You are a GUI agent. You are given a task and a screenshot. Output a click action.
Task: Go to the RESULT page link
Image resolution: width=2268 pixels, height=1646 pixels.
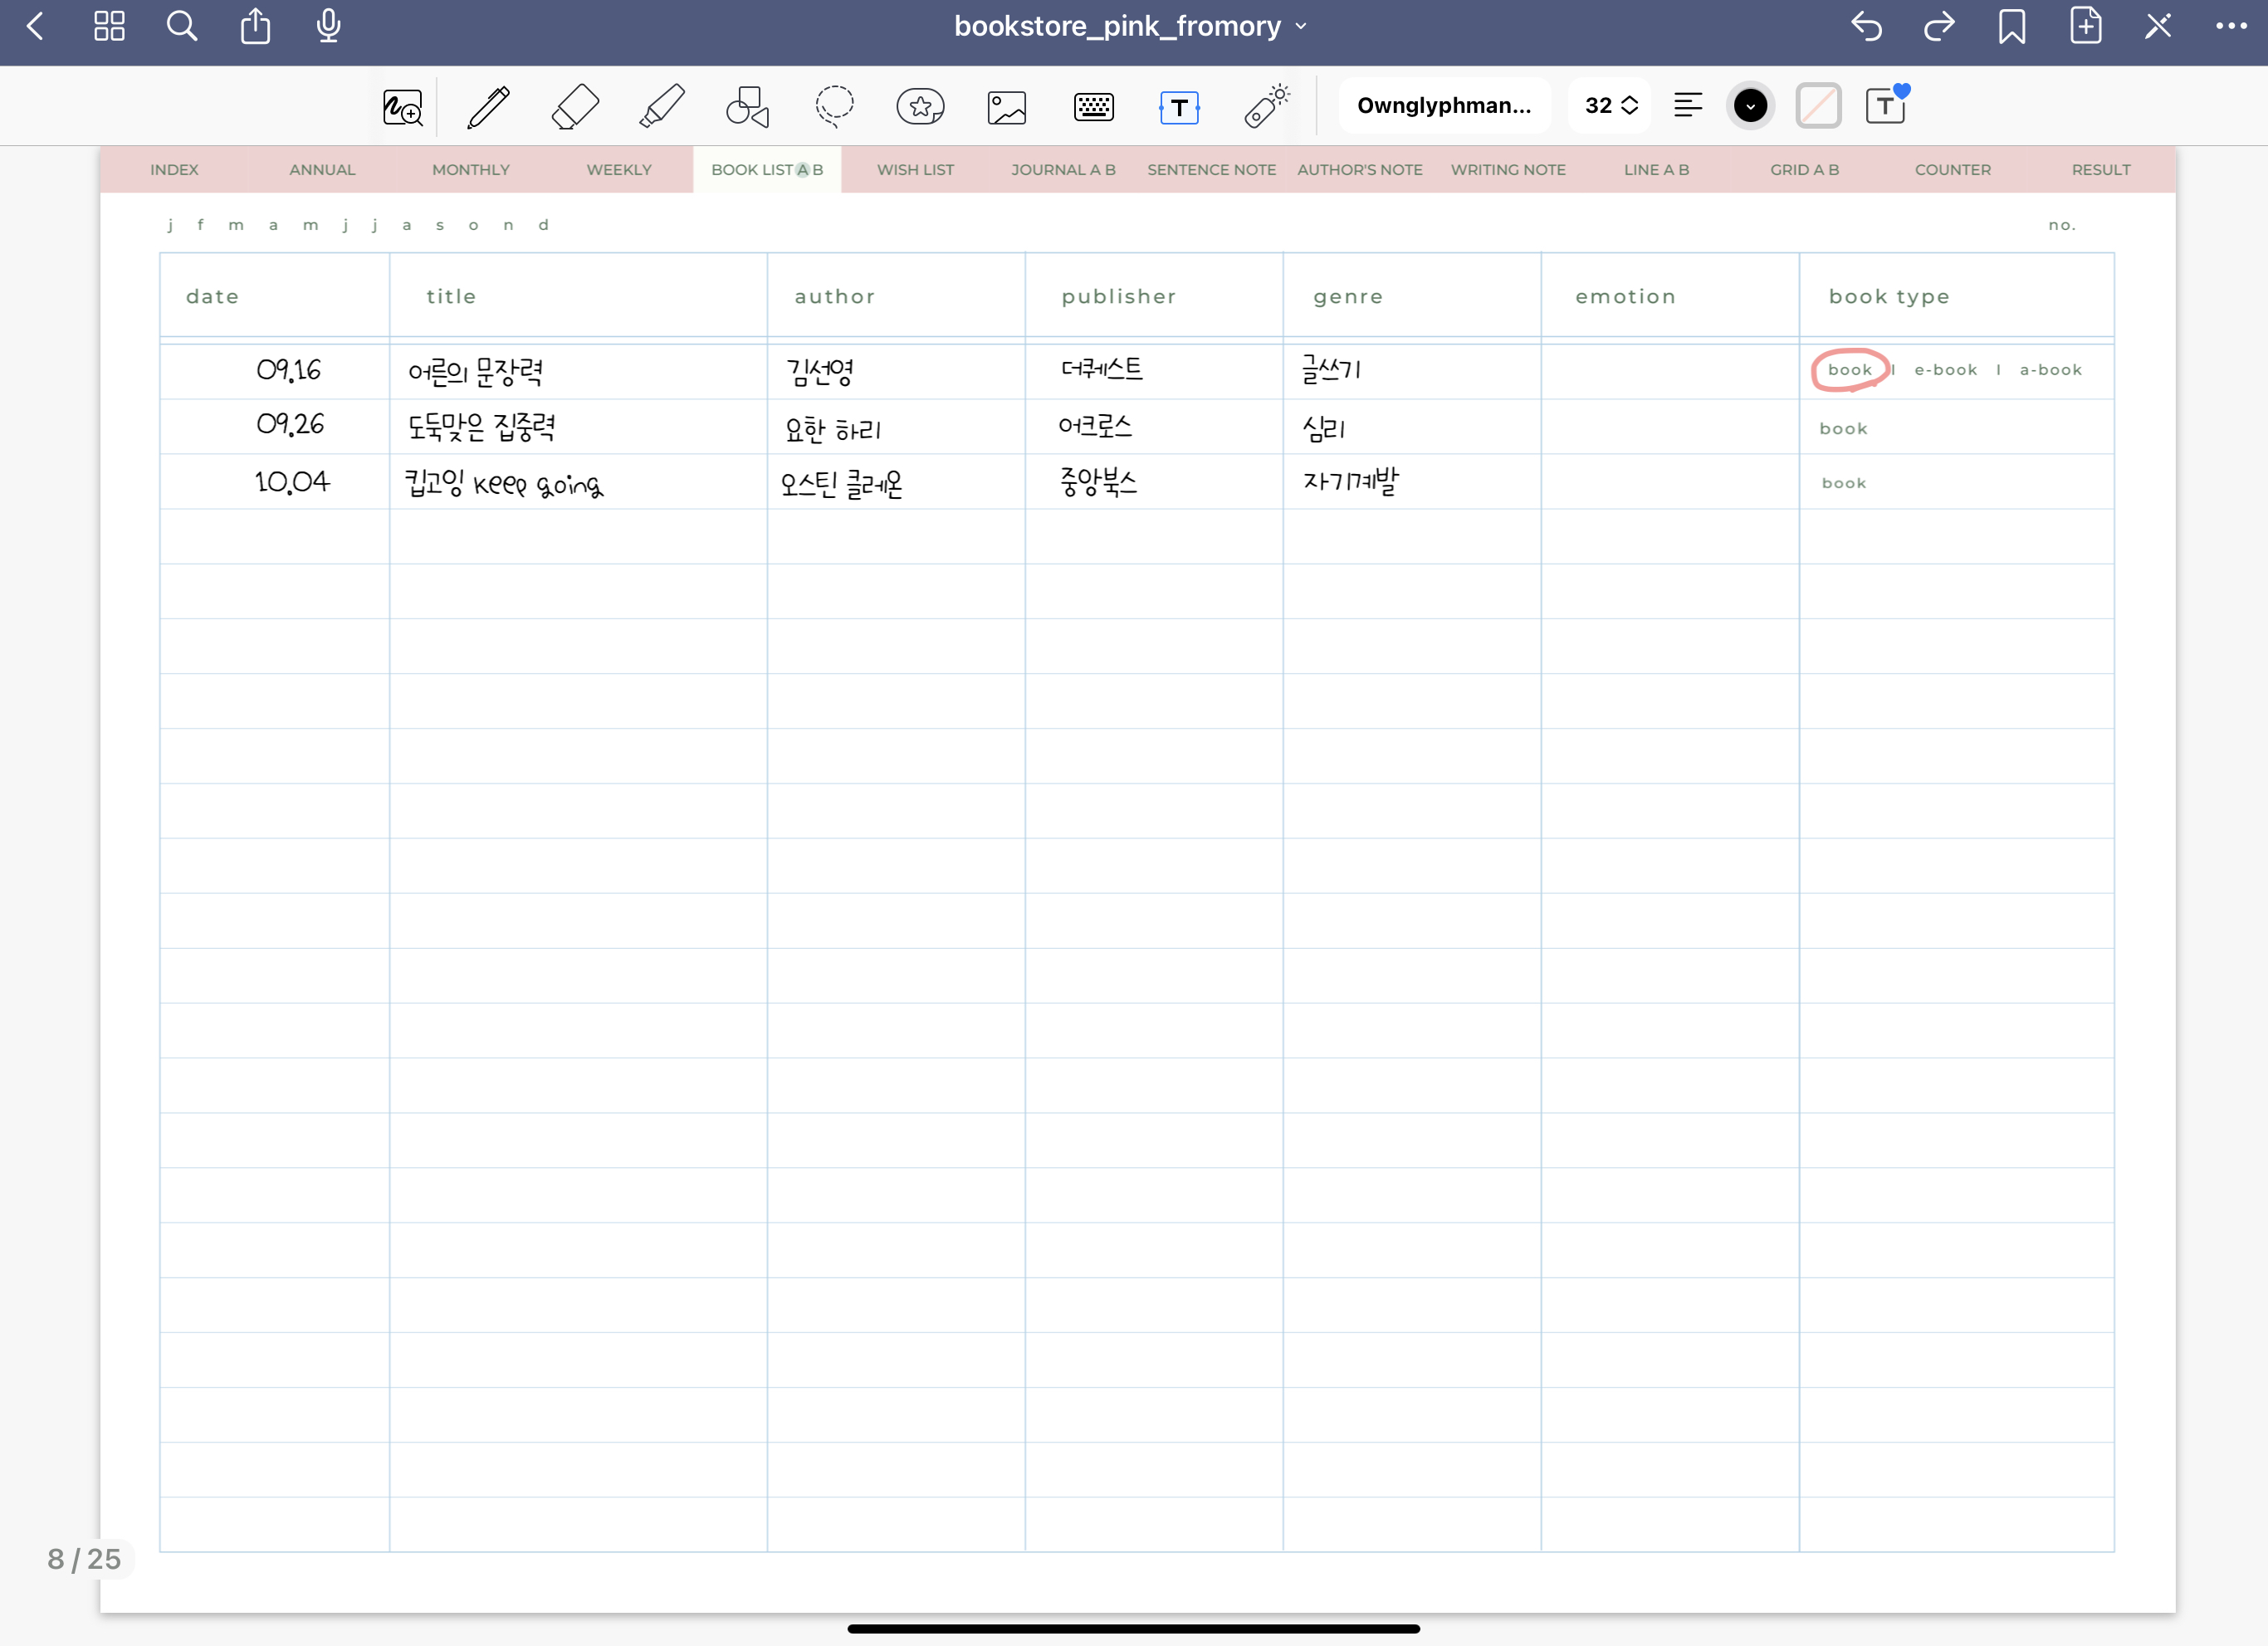tap(2100, 170)
